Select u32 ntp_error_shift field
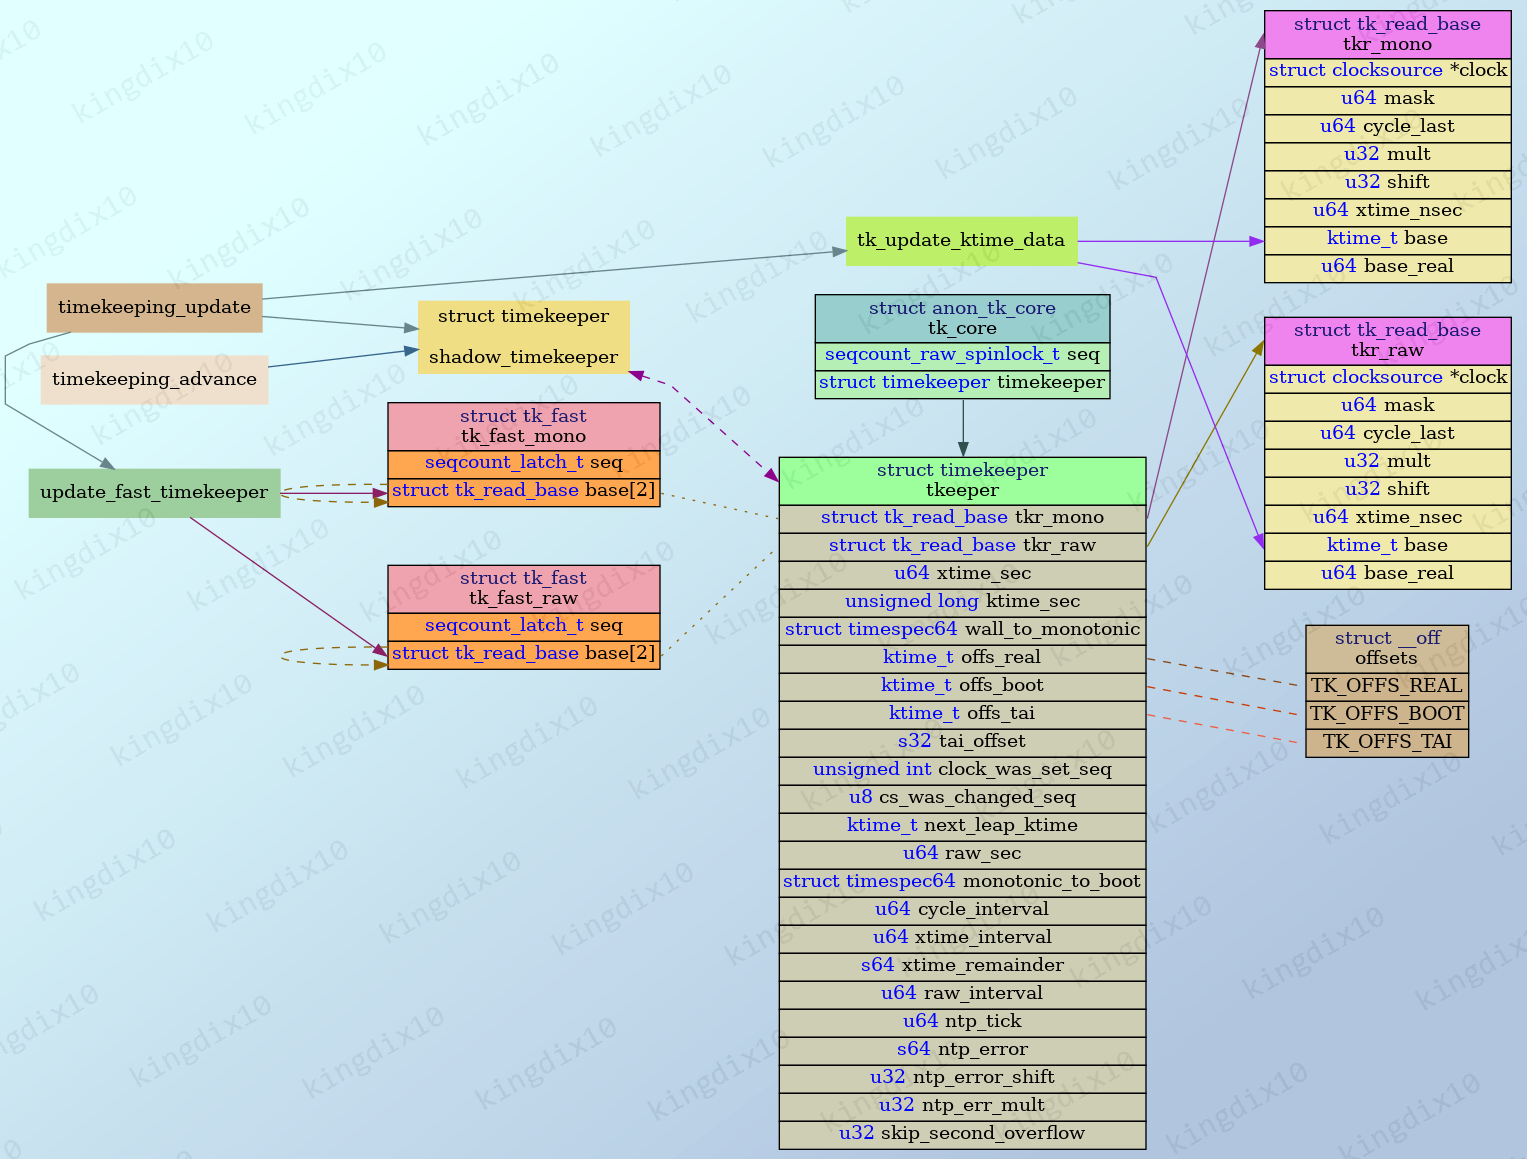 tap(962, 1079)
